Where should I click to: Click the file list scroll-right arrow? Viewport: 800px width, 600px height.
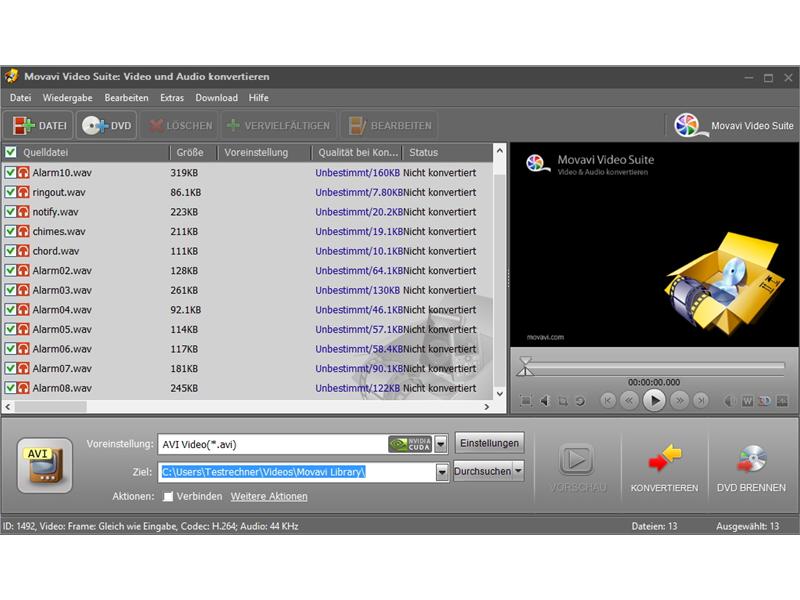[x=487, y=407]
